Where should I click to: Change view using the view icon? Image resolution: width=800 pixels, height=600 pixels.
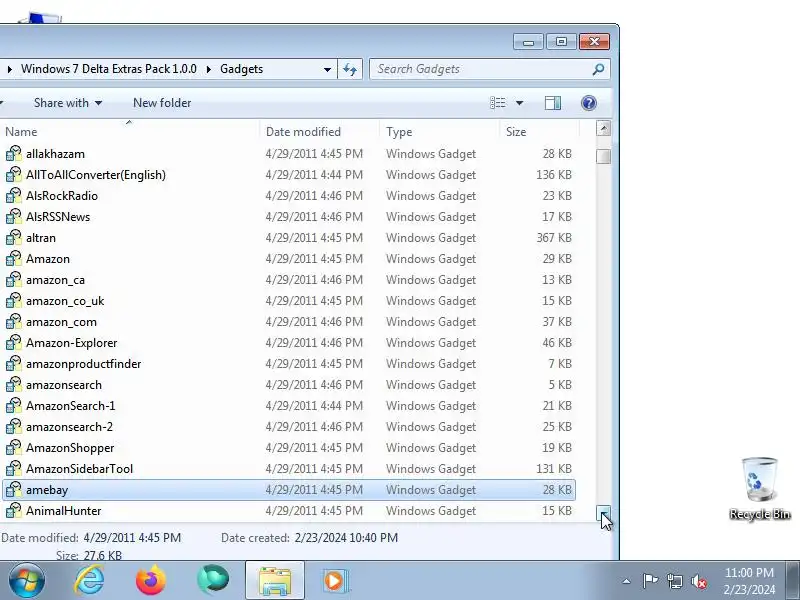(497, 103)
